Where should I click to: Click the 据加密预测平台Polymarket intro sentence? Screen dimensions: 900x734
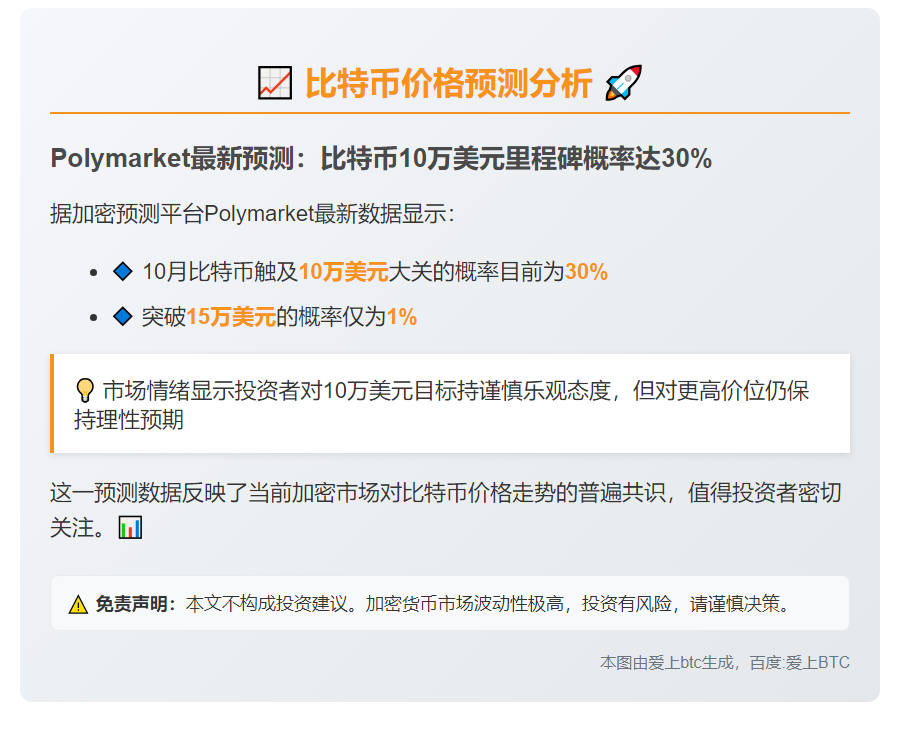point(253,214)
